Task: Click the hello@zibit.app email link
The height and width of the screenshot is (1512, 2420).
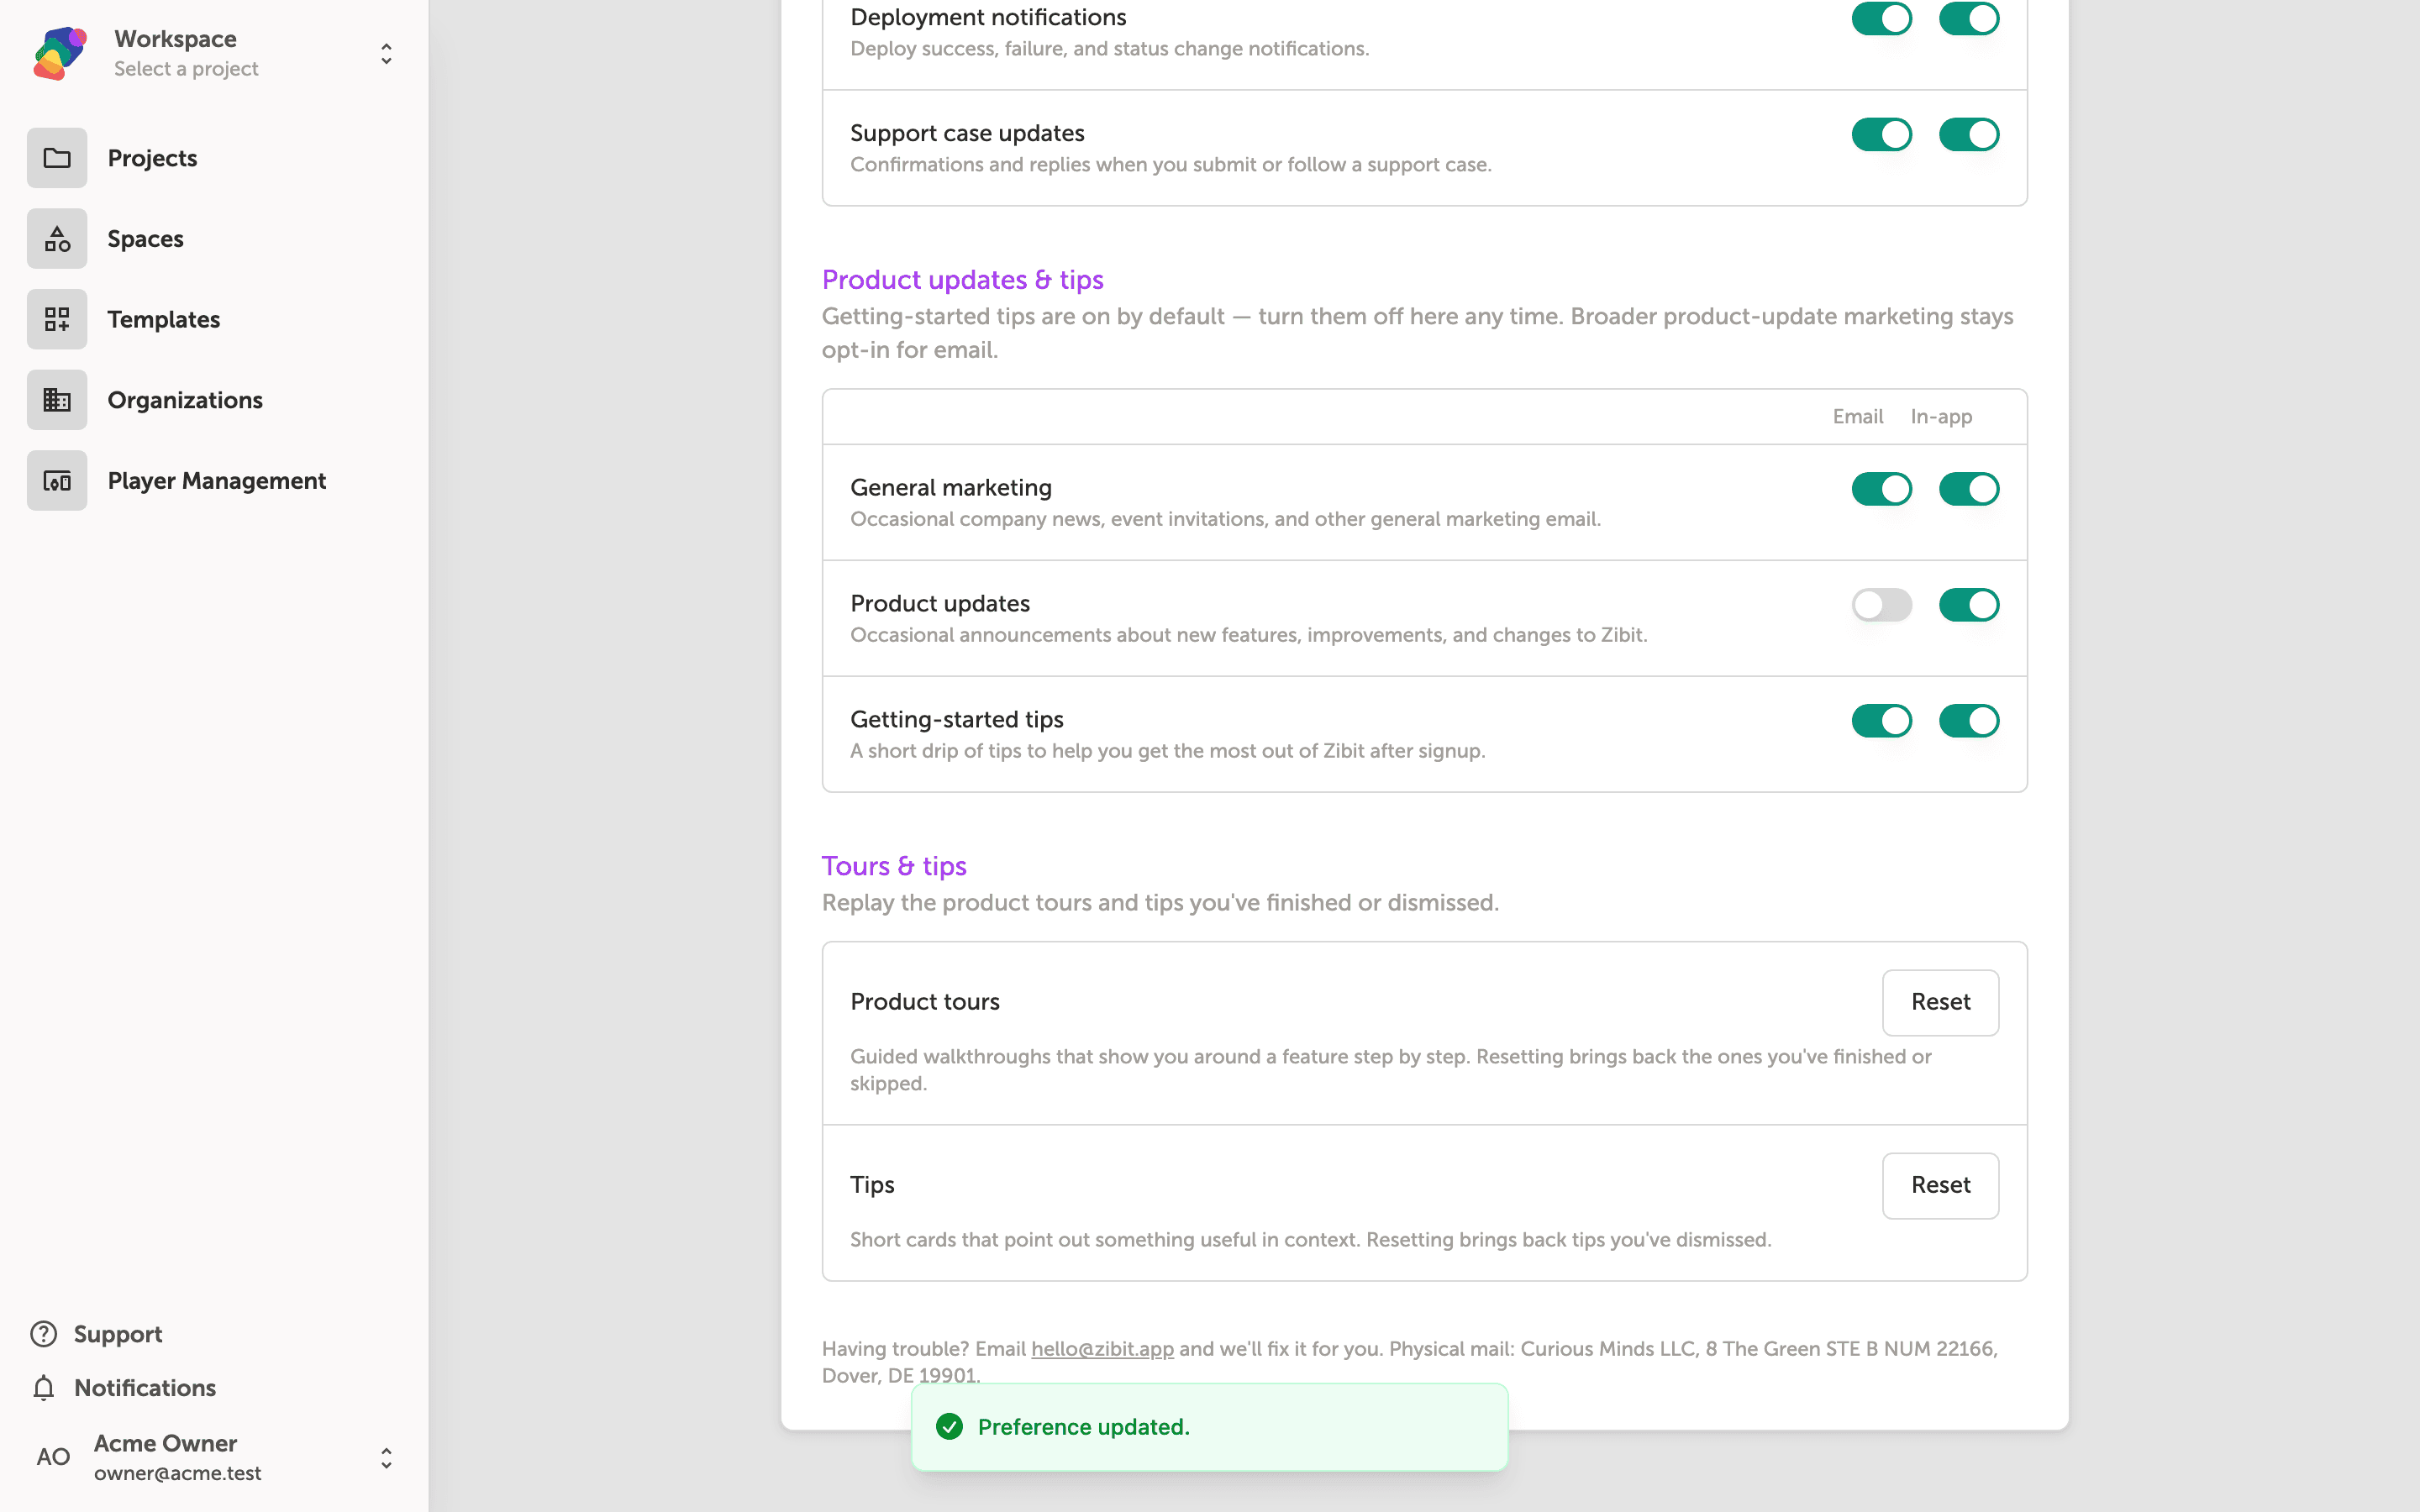Action: click(1102, 1349)
